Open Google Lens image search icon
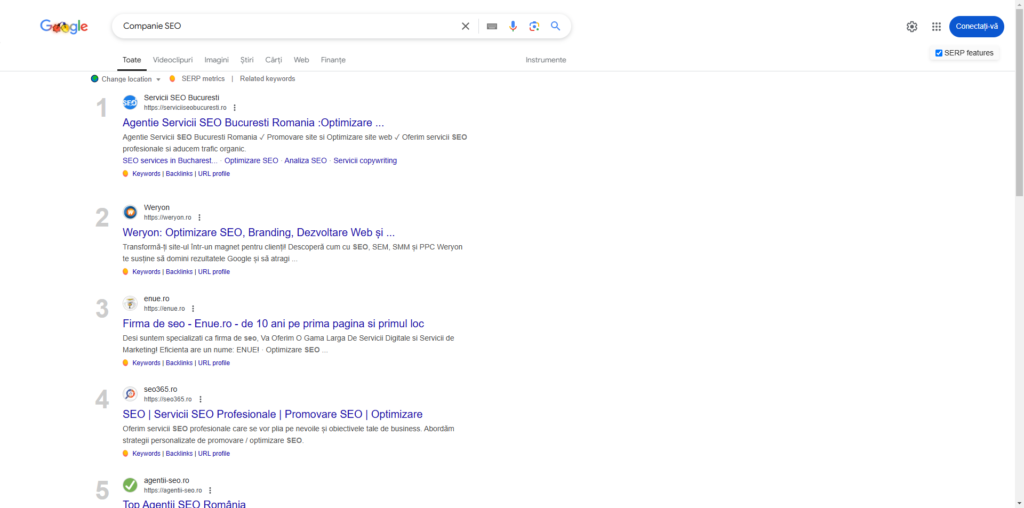Image resolution: width=1024 pixels, height=508 pixels. tap(534, 26)
